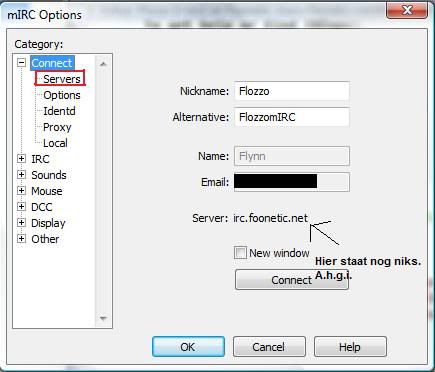Select the Sounds category label
Viewport: 435px width, 372px height.
click(49, 175)
